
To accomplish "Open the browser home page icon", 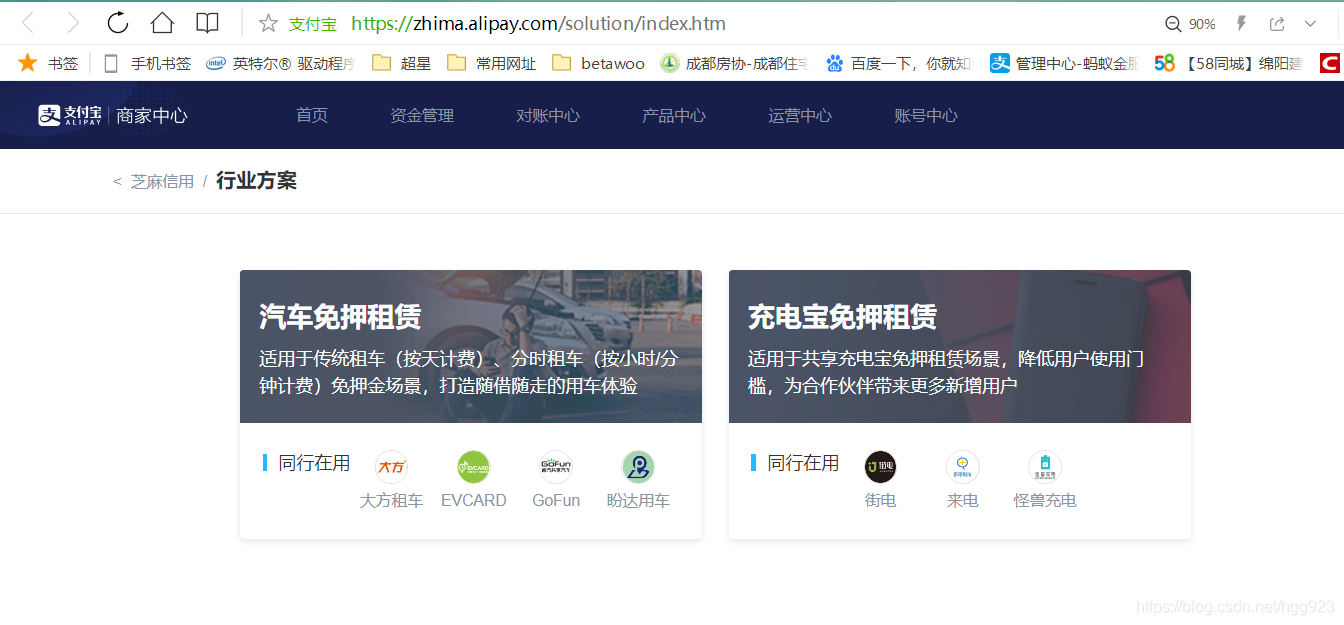I will point(162,23).
